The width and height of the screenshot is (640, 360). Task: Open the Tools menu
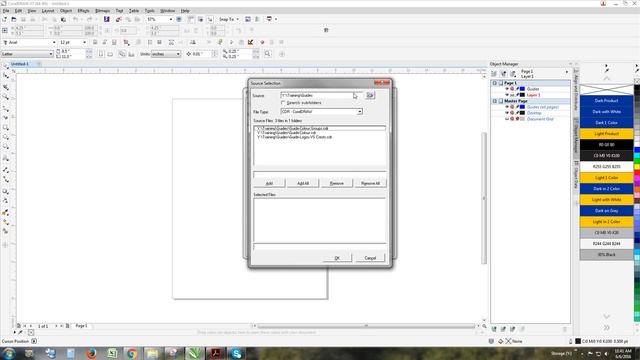click(x=149, y=11)
